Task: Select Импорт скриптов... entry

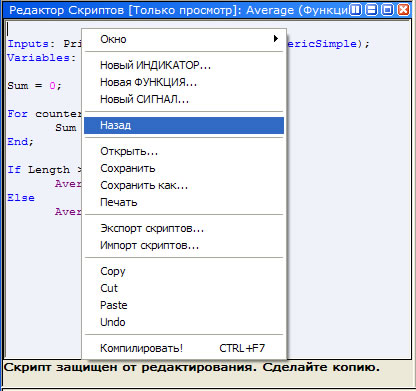Action: click(184, 245)
